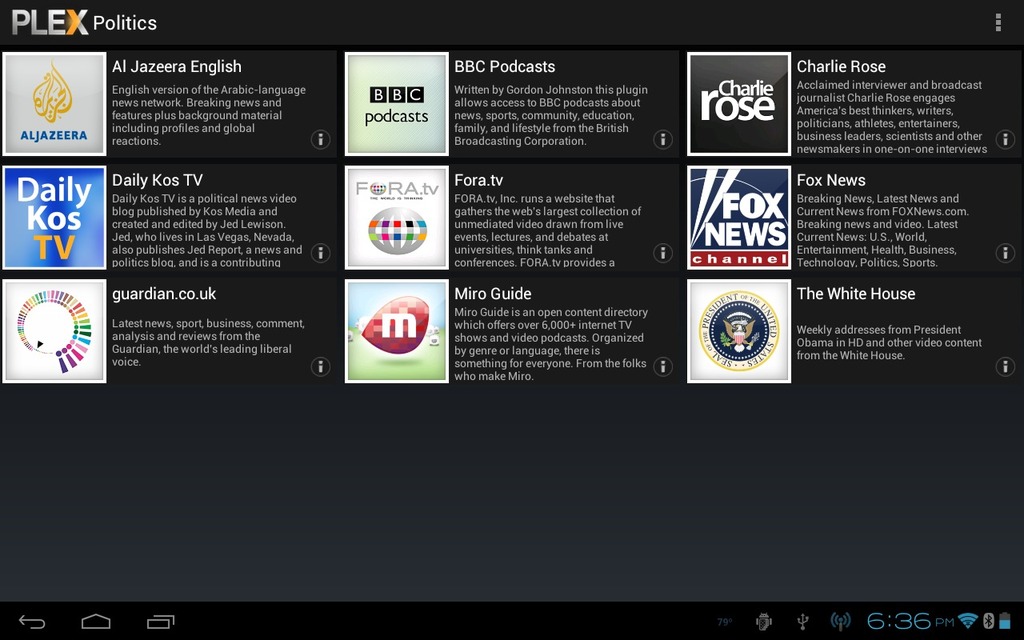
Task: Select the Fox News title
Action: click(831, 180)
